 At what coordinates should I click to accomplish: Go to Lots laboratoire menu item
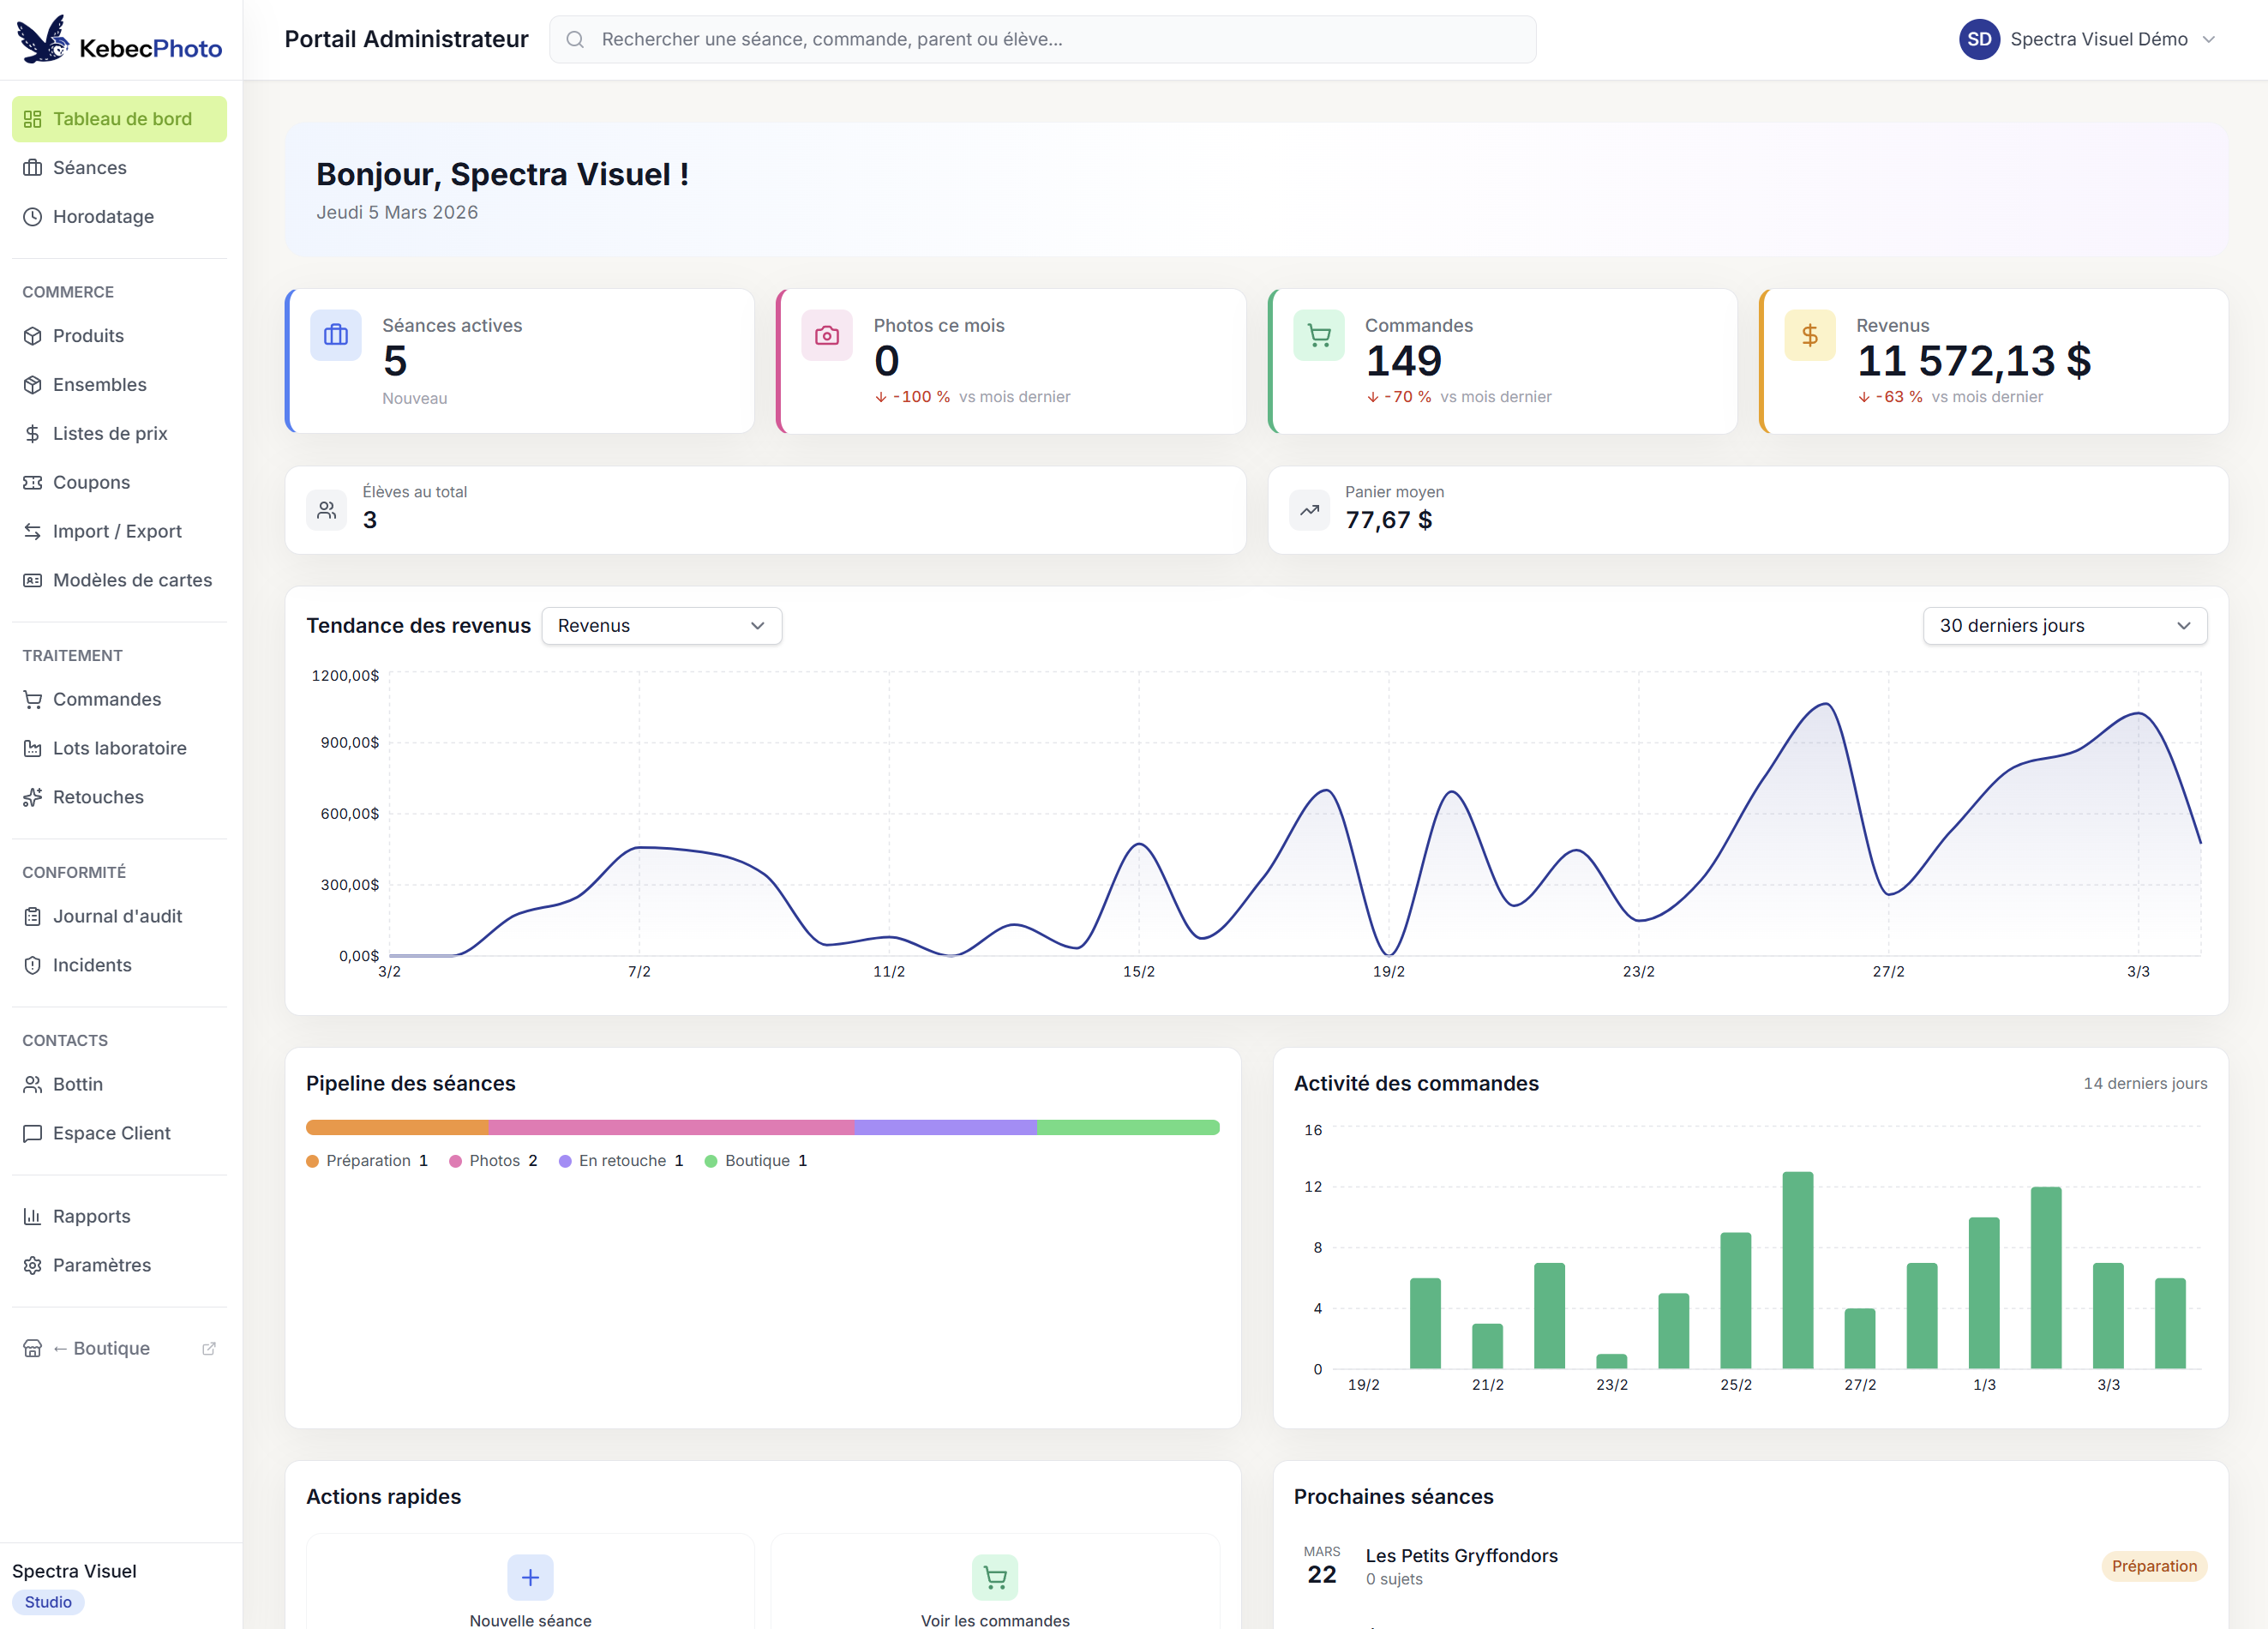click(x=119, y=748)
